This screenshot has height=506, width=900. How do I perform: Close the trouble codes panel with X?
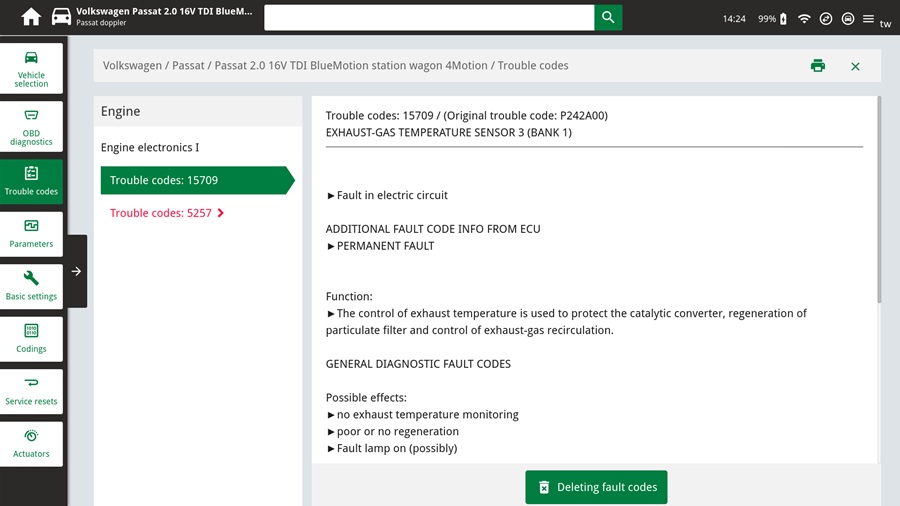pos(855,66)
